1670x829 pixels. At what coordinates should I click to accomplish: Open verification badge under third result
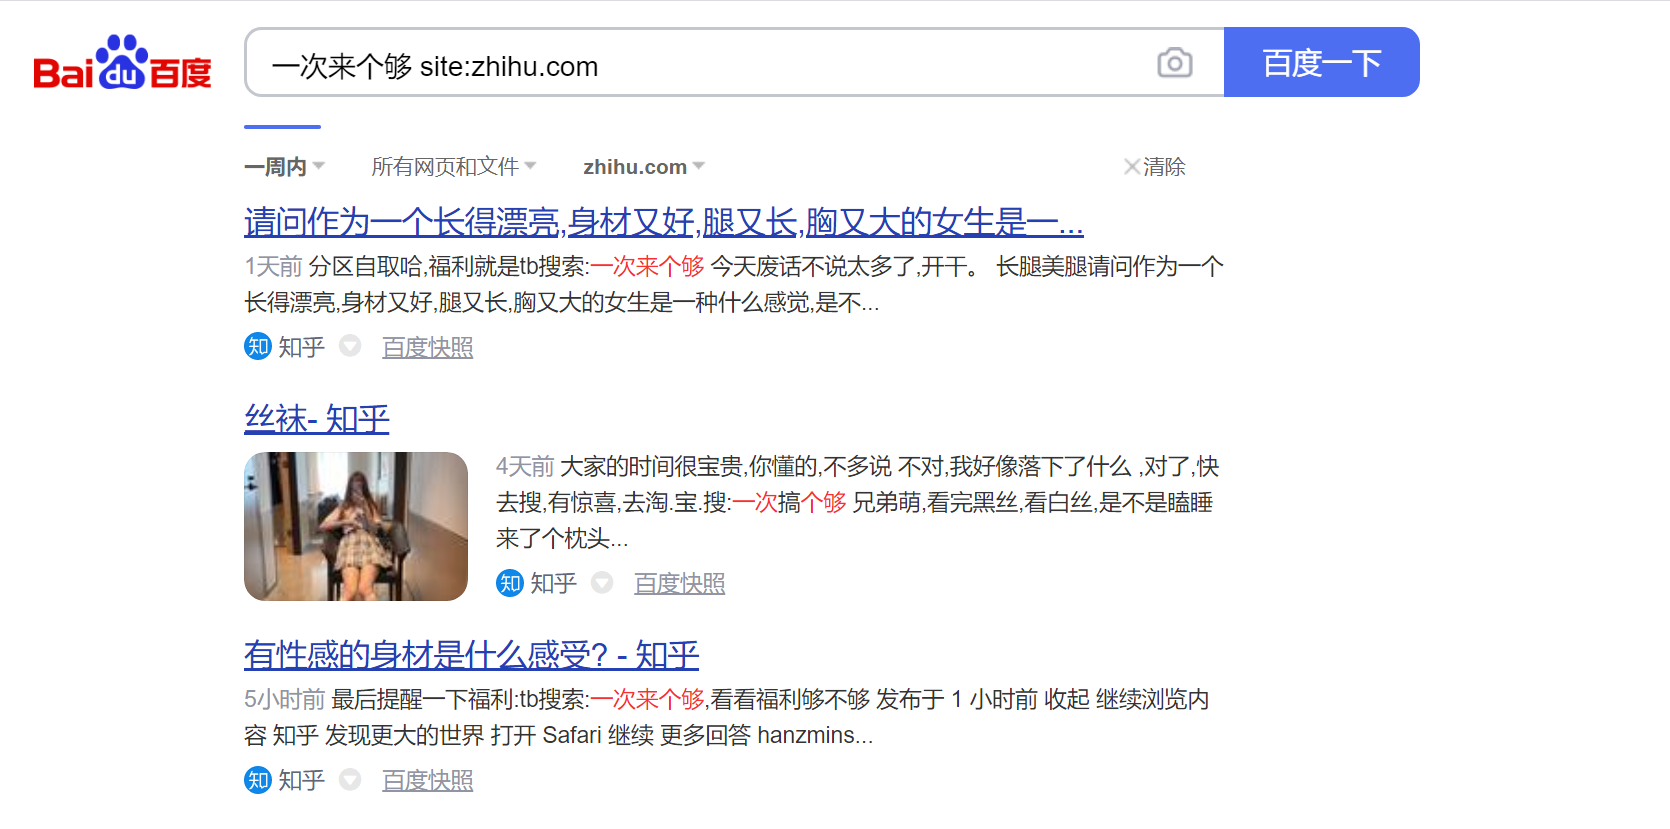(350, 779)
